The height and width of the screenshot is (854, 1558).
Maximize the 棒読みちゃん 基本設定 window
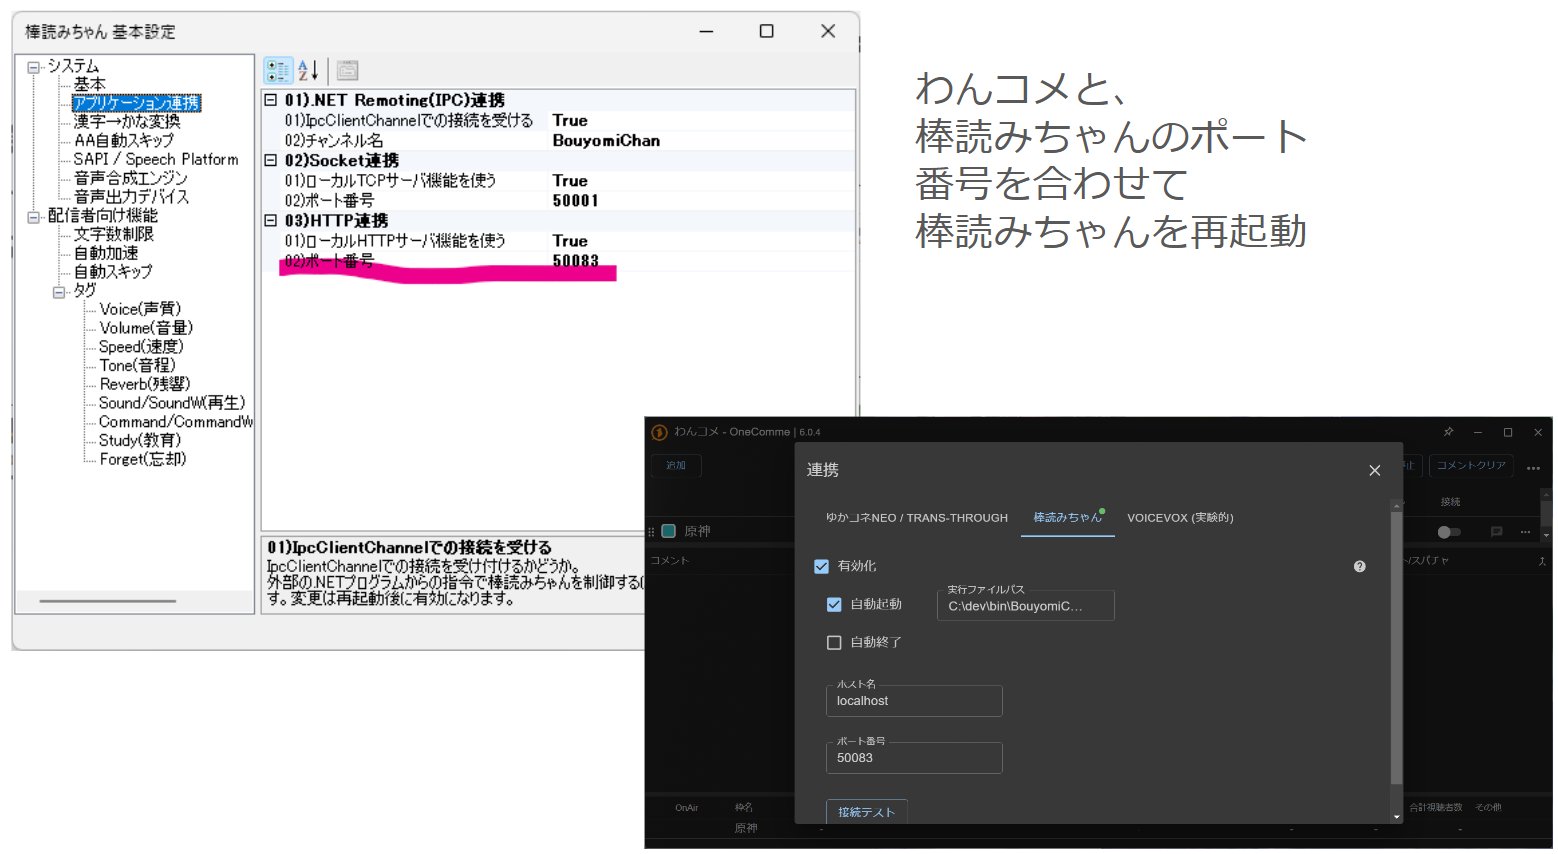767,31
